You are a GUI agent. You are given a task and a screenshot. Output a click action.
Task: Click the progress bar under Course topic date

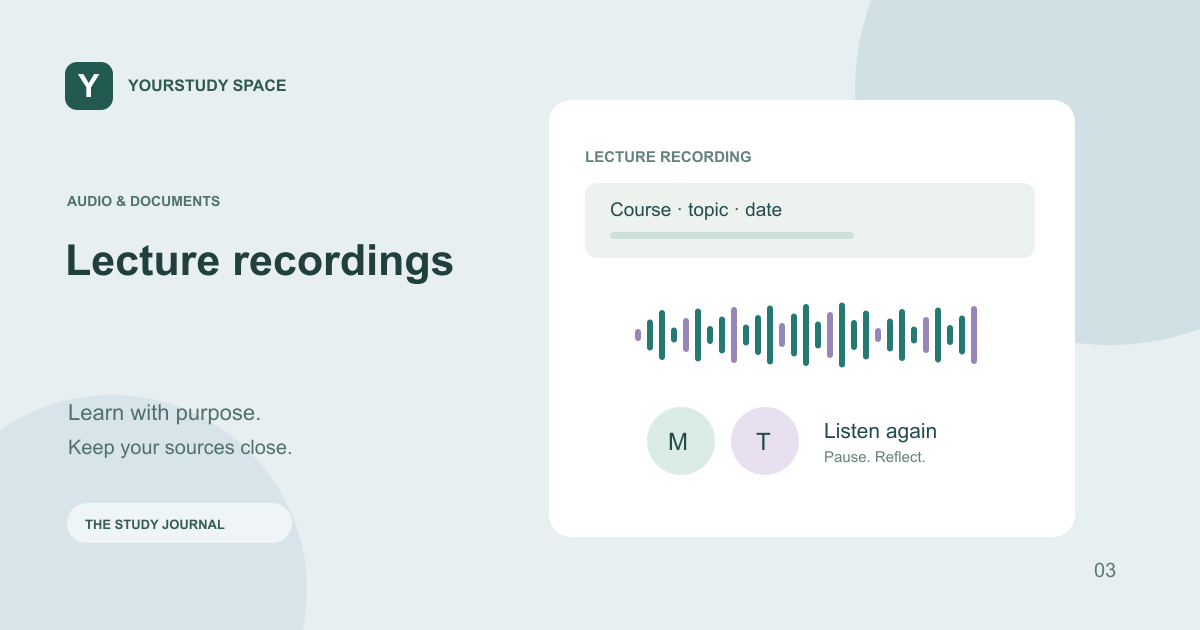click(x=732, y=236)
